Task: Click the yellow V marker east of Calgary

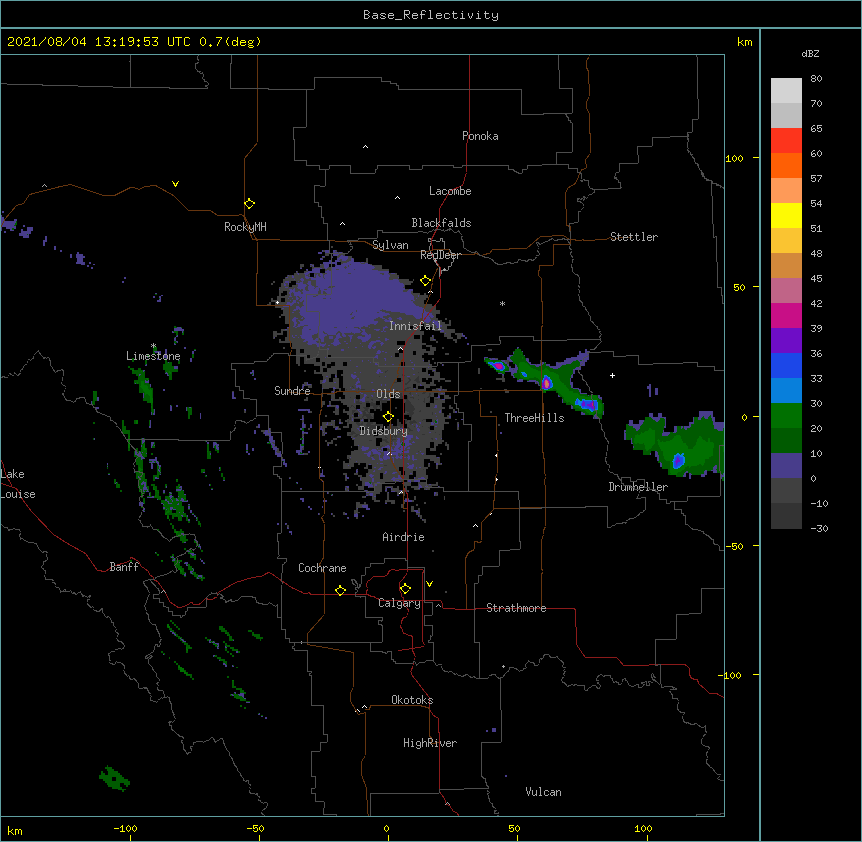Action: point(429,584)
